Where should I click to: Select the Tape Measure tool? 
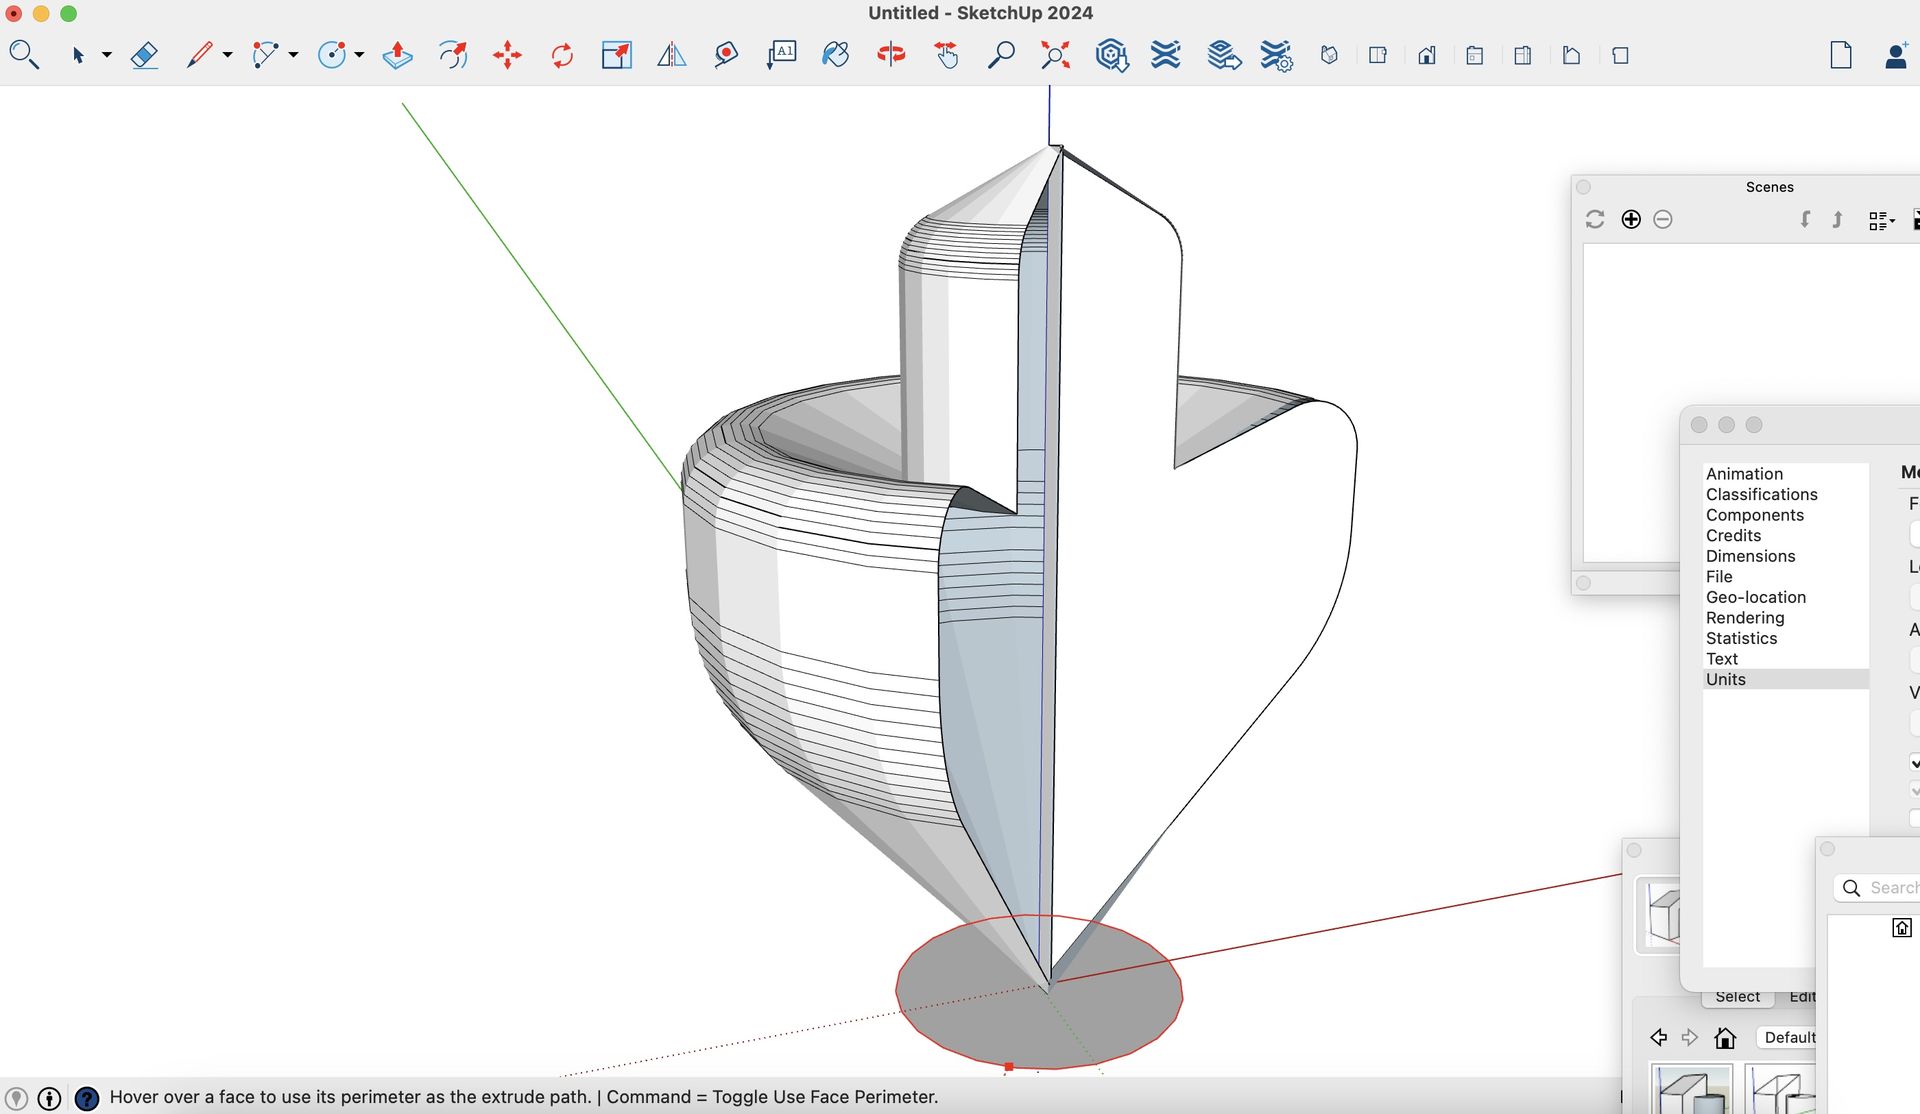(726, 55)
